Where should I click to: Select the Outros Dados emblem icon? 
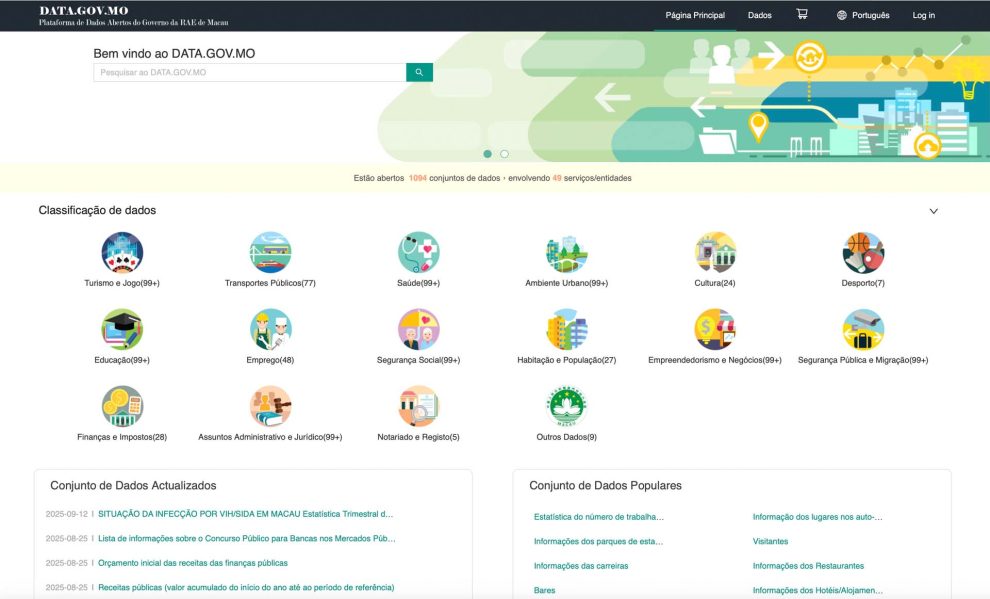tap(566, 406)
